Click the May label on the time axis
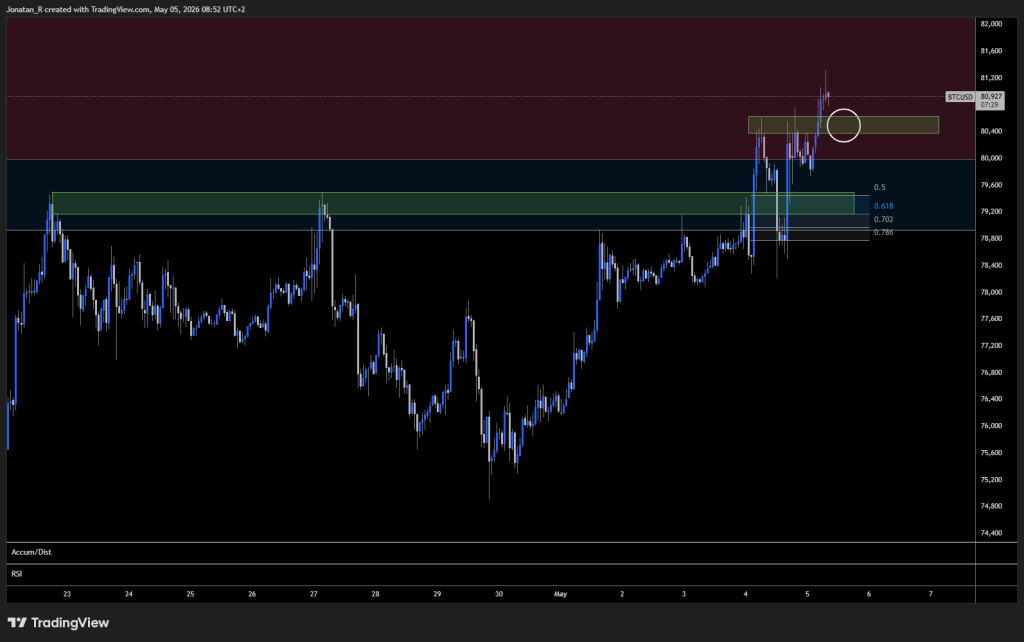1024x642 pixels. pyautogui.click(x=560, y=594)
